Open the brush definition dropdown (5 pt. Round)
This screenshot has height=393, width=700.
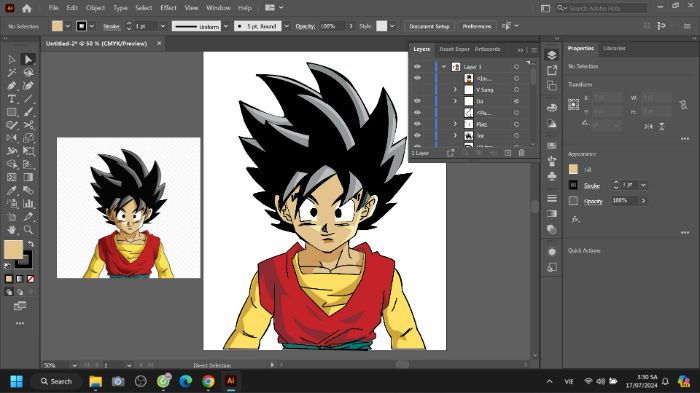point(287,26)
